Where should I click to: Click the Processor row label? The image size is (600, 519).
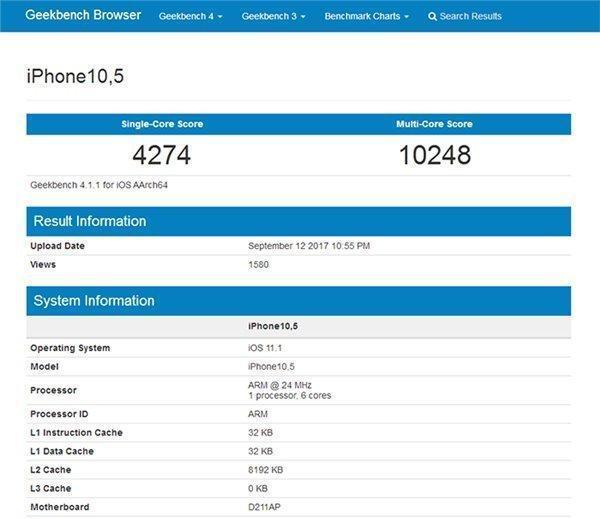tap(53, 390)
